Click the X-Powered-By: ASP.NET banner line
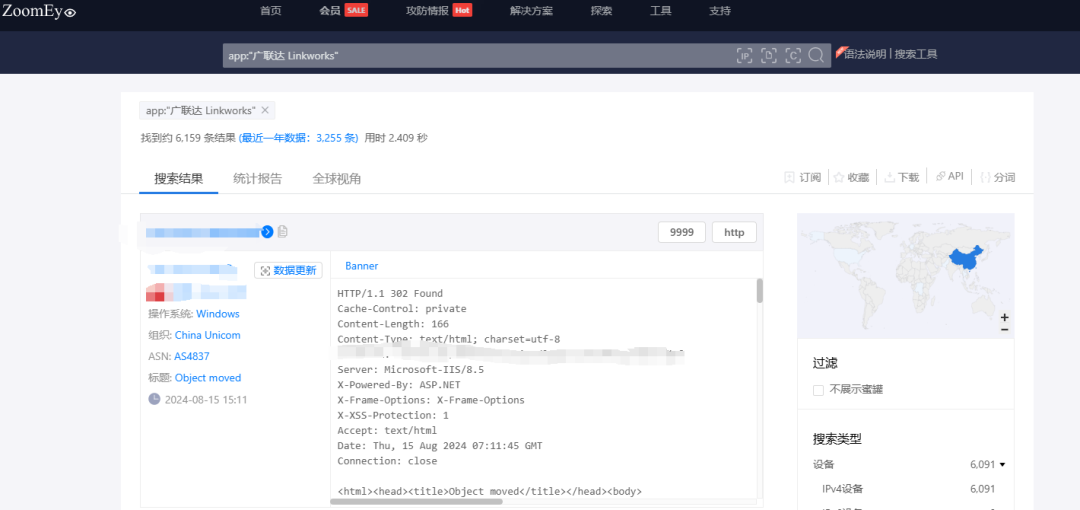The height and width of the screenshot is (510, 1080). click(x=399, y=385)
